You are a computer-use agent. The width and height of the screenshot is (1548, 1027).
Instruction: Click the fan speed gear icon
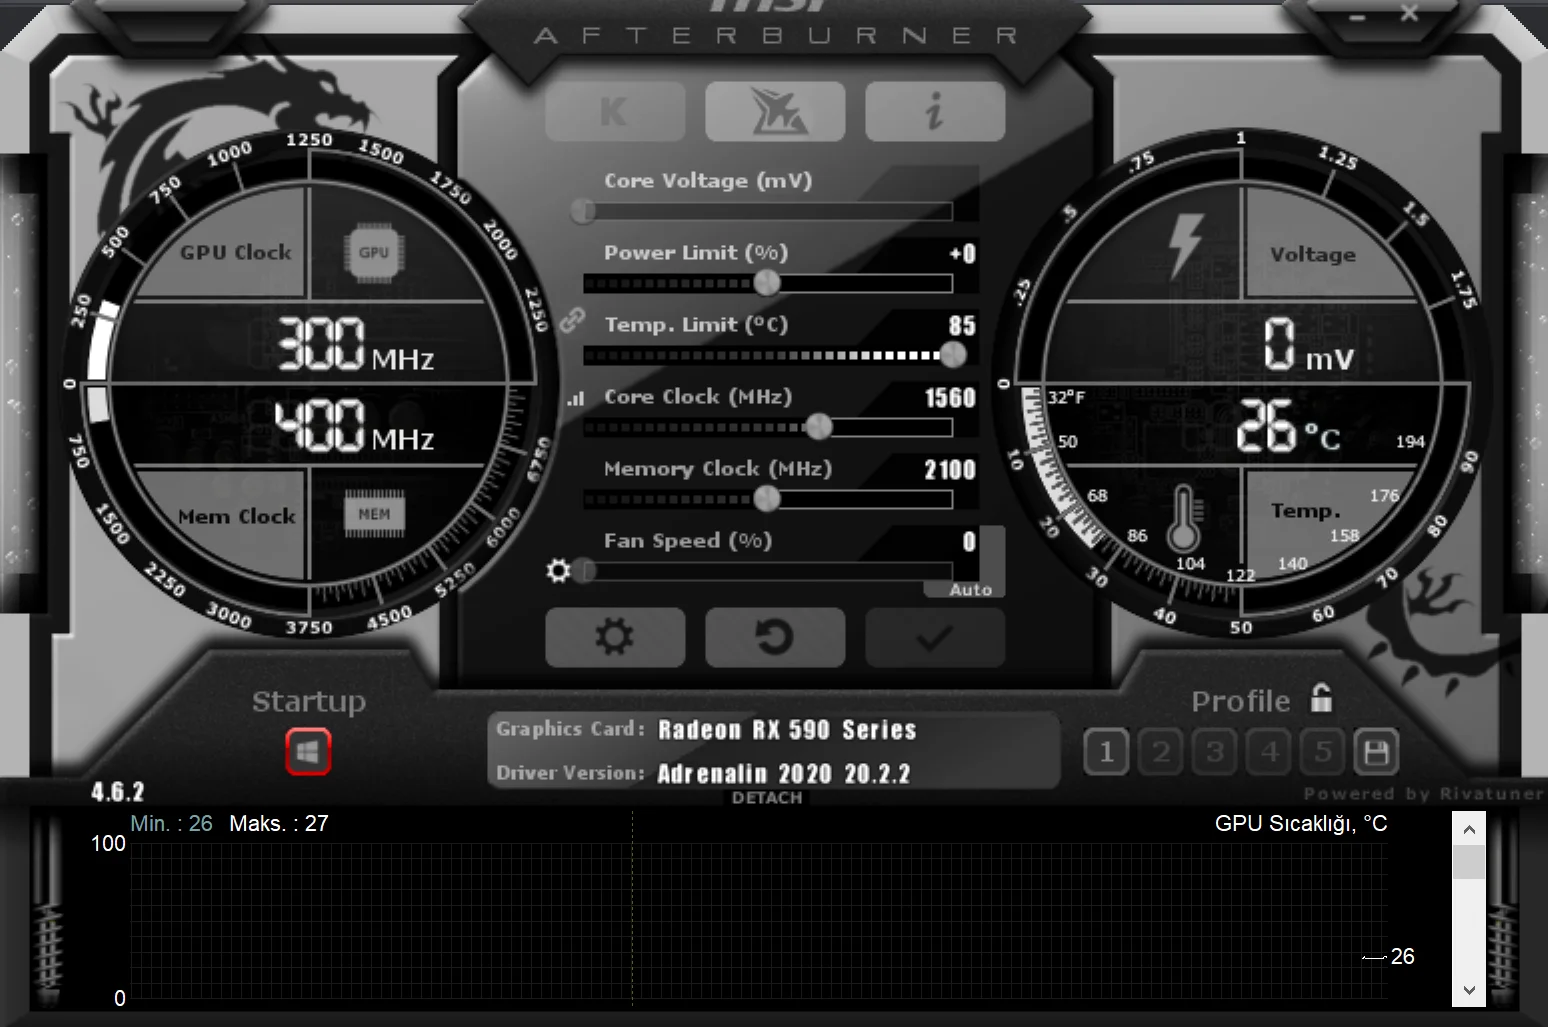(558, 570)
